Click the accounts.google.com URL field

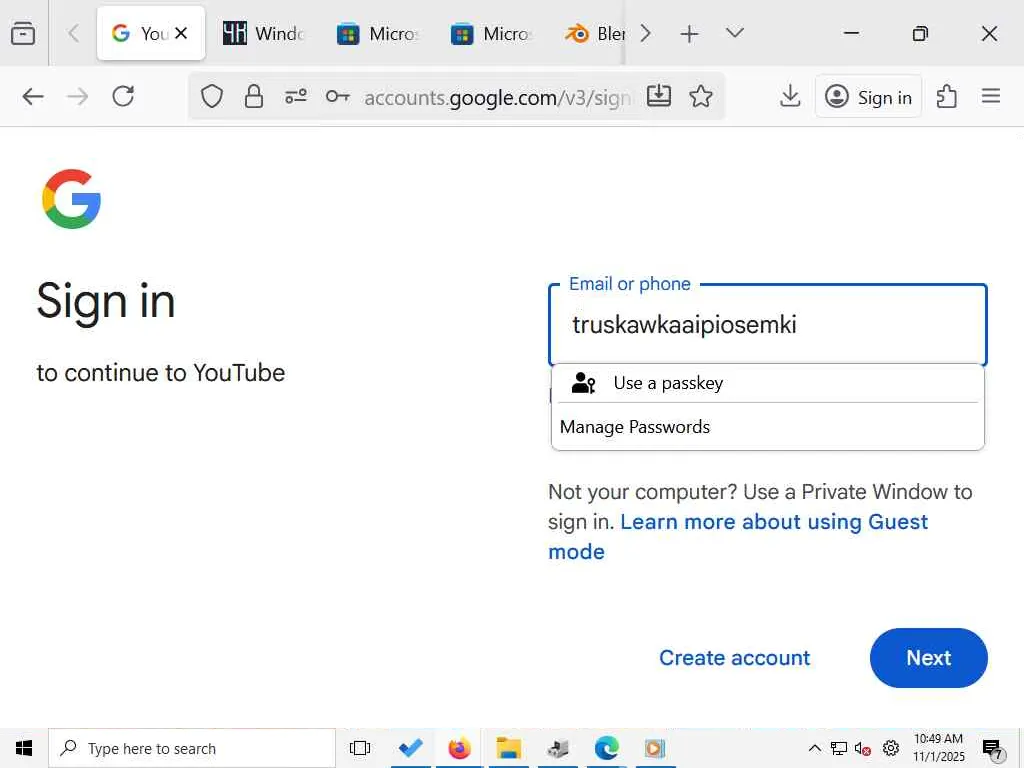pyautogui.click(x=497, y=97)
